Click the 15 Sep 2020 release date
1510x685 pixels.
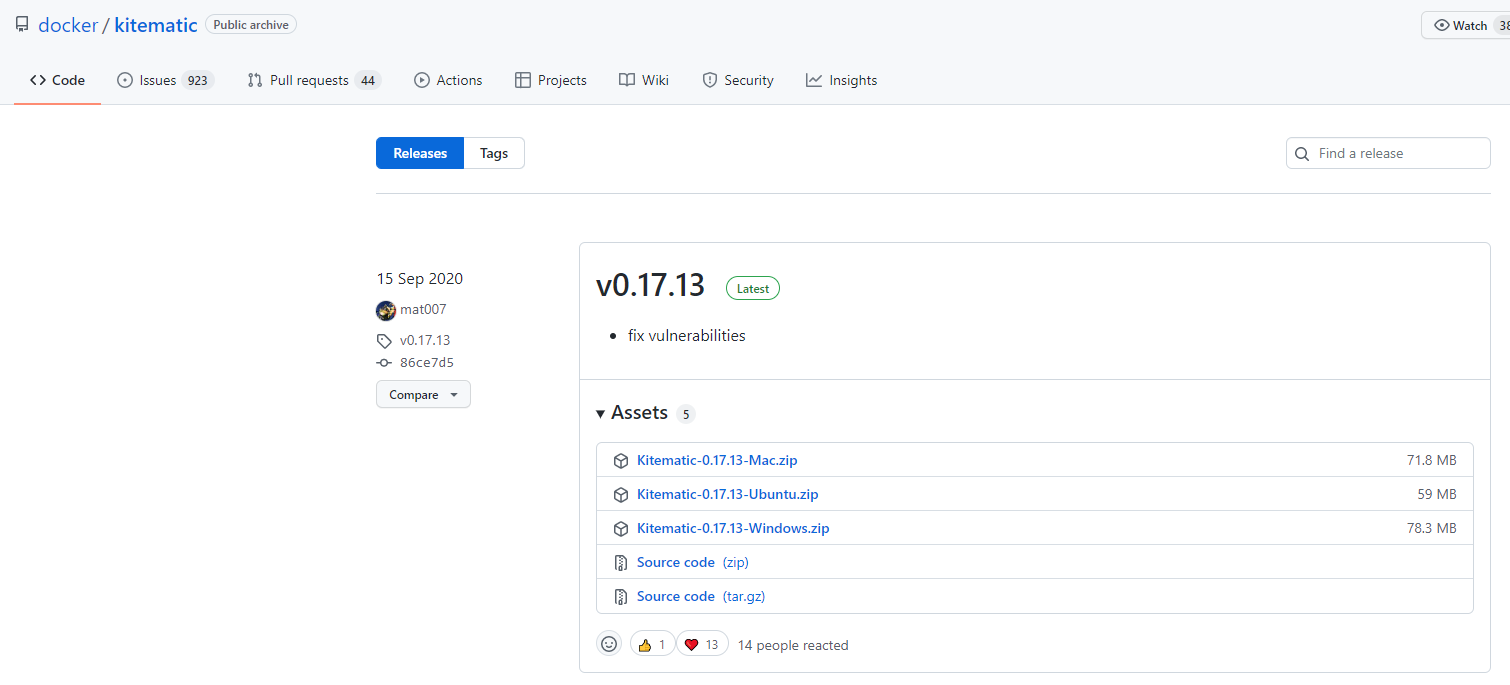coord(420,279)
